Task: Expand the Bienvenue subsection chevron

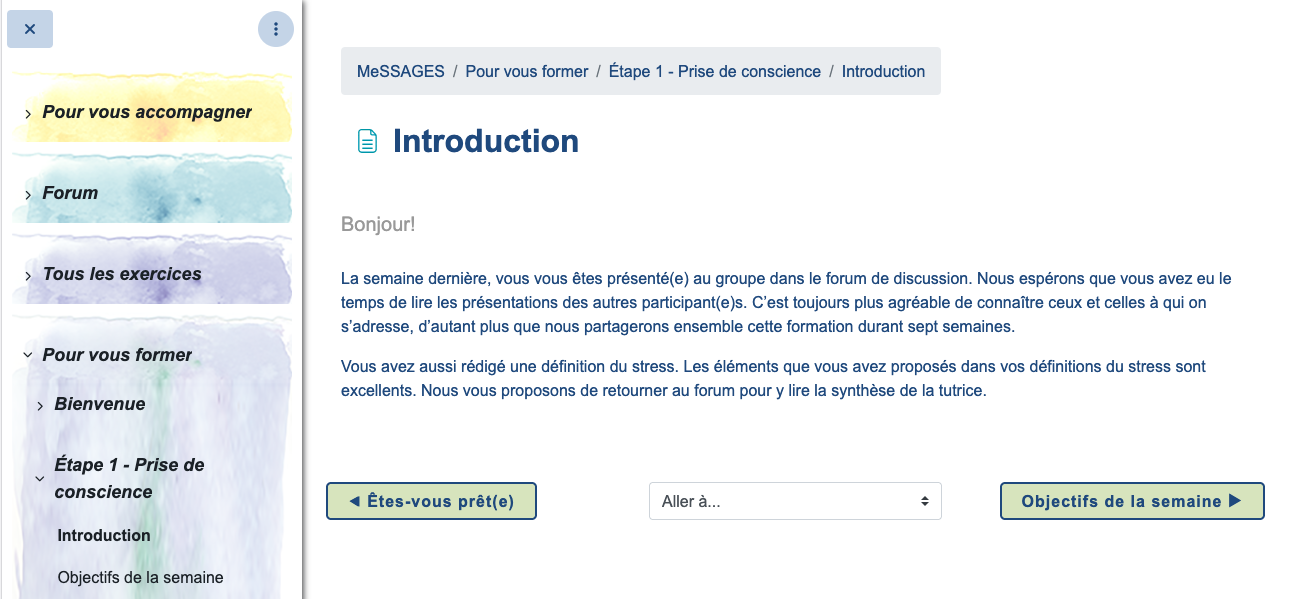Action: tap(40, 405)
